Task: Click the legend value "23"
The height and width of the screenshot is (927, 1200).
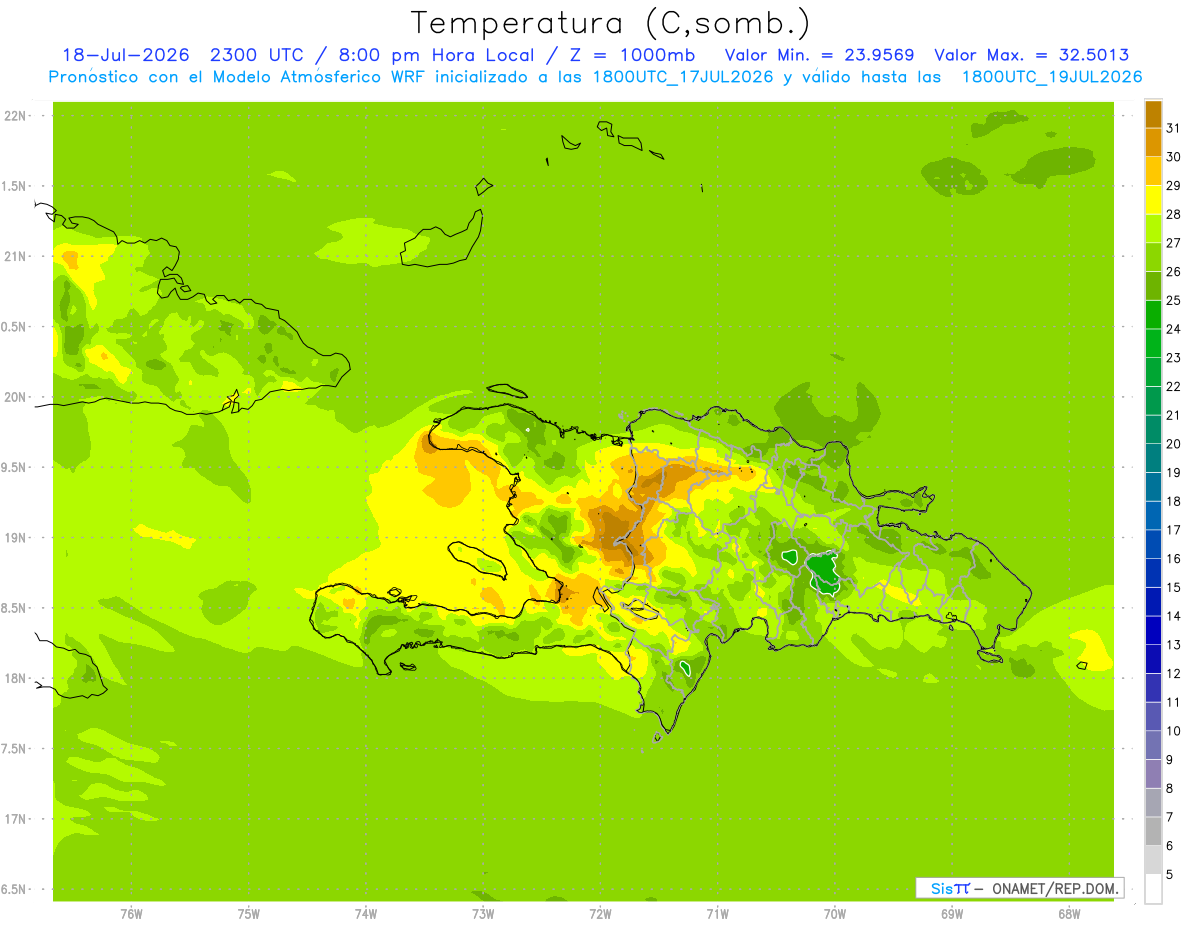Action: click(x=1173, y=358)
